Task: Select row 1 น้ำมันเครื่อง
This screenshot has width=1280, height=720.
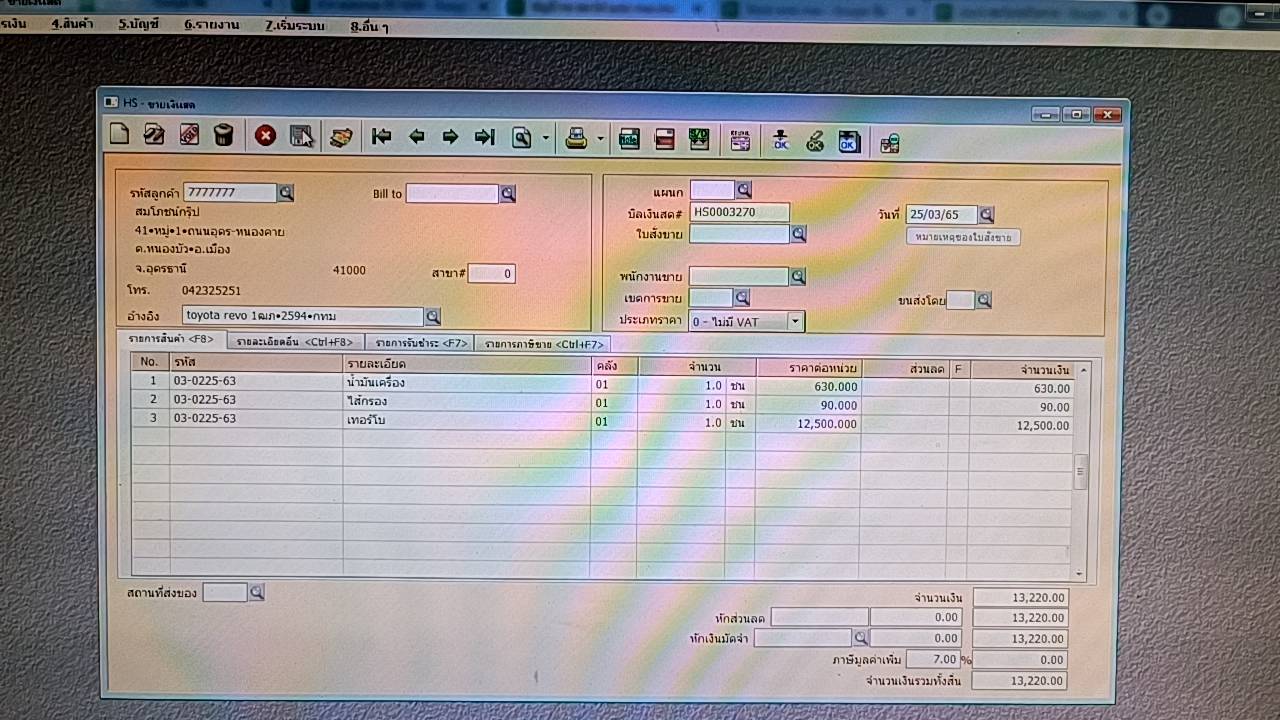Action: (x=602, y=384)
